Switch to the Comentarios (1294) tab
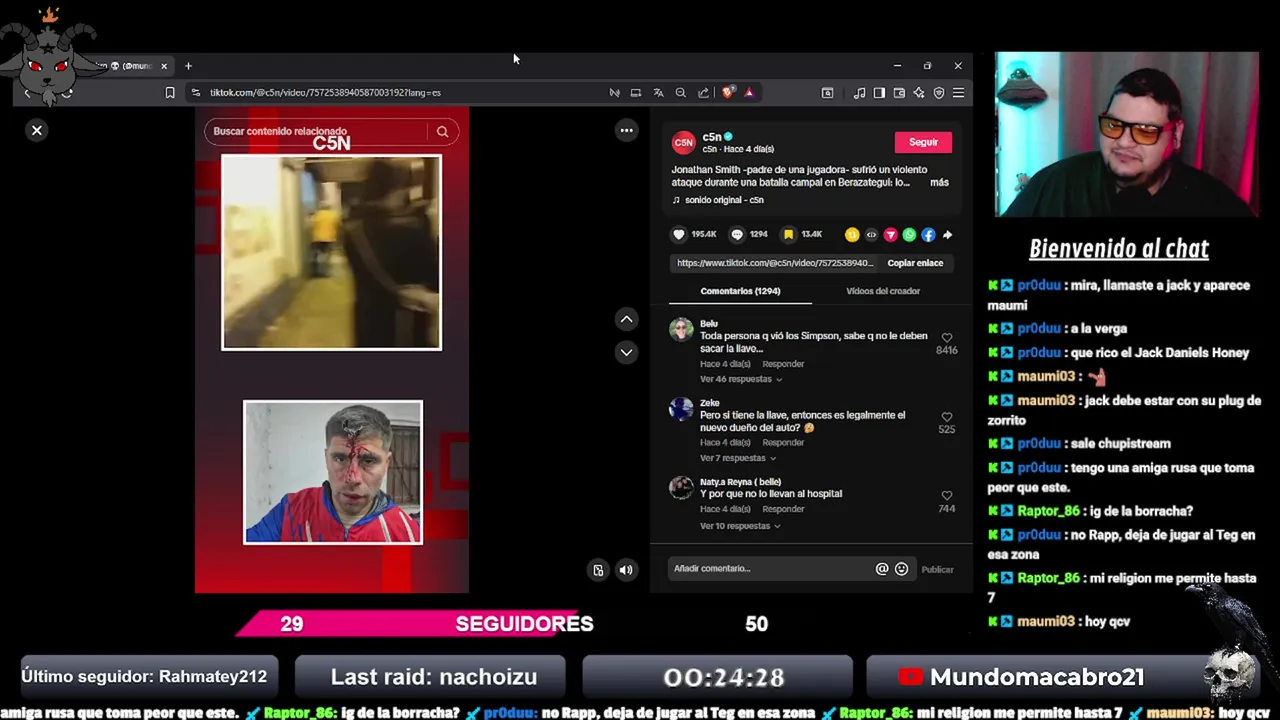 (x=740, y=291)
